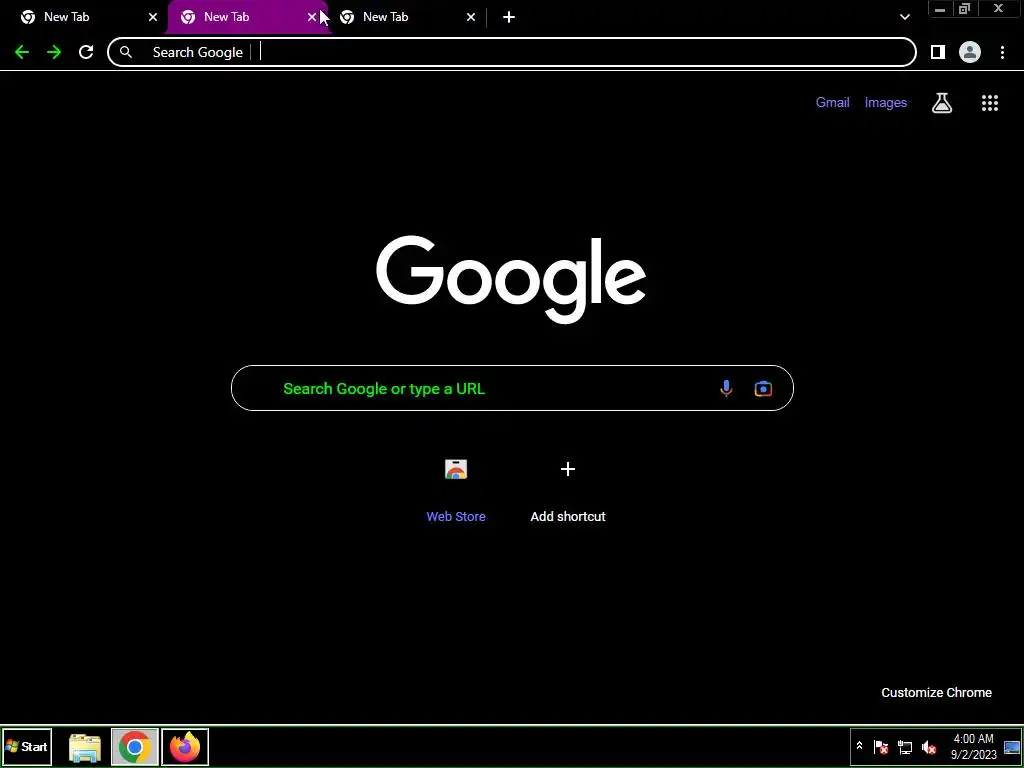1024x768 pixels.
Task: Open a new tab with plus button
Action: point(509,17)
